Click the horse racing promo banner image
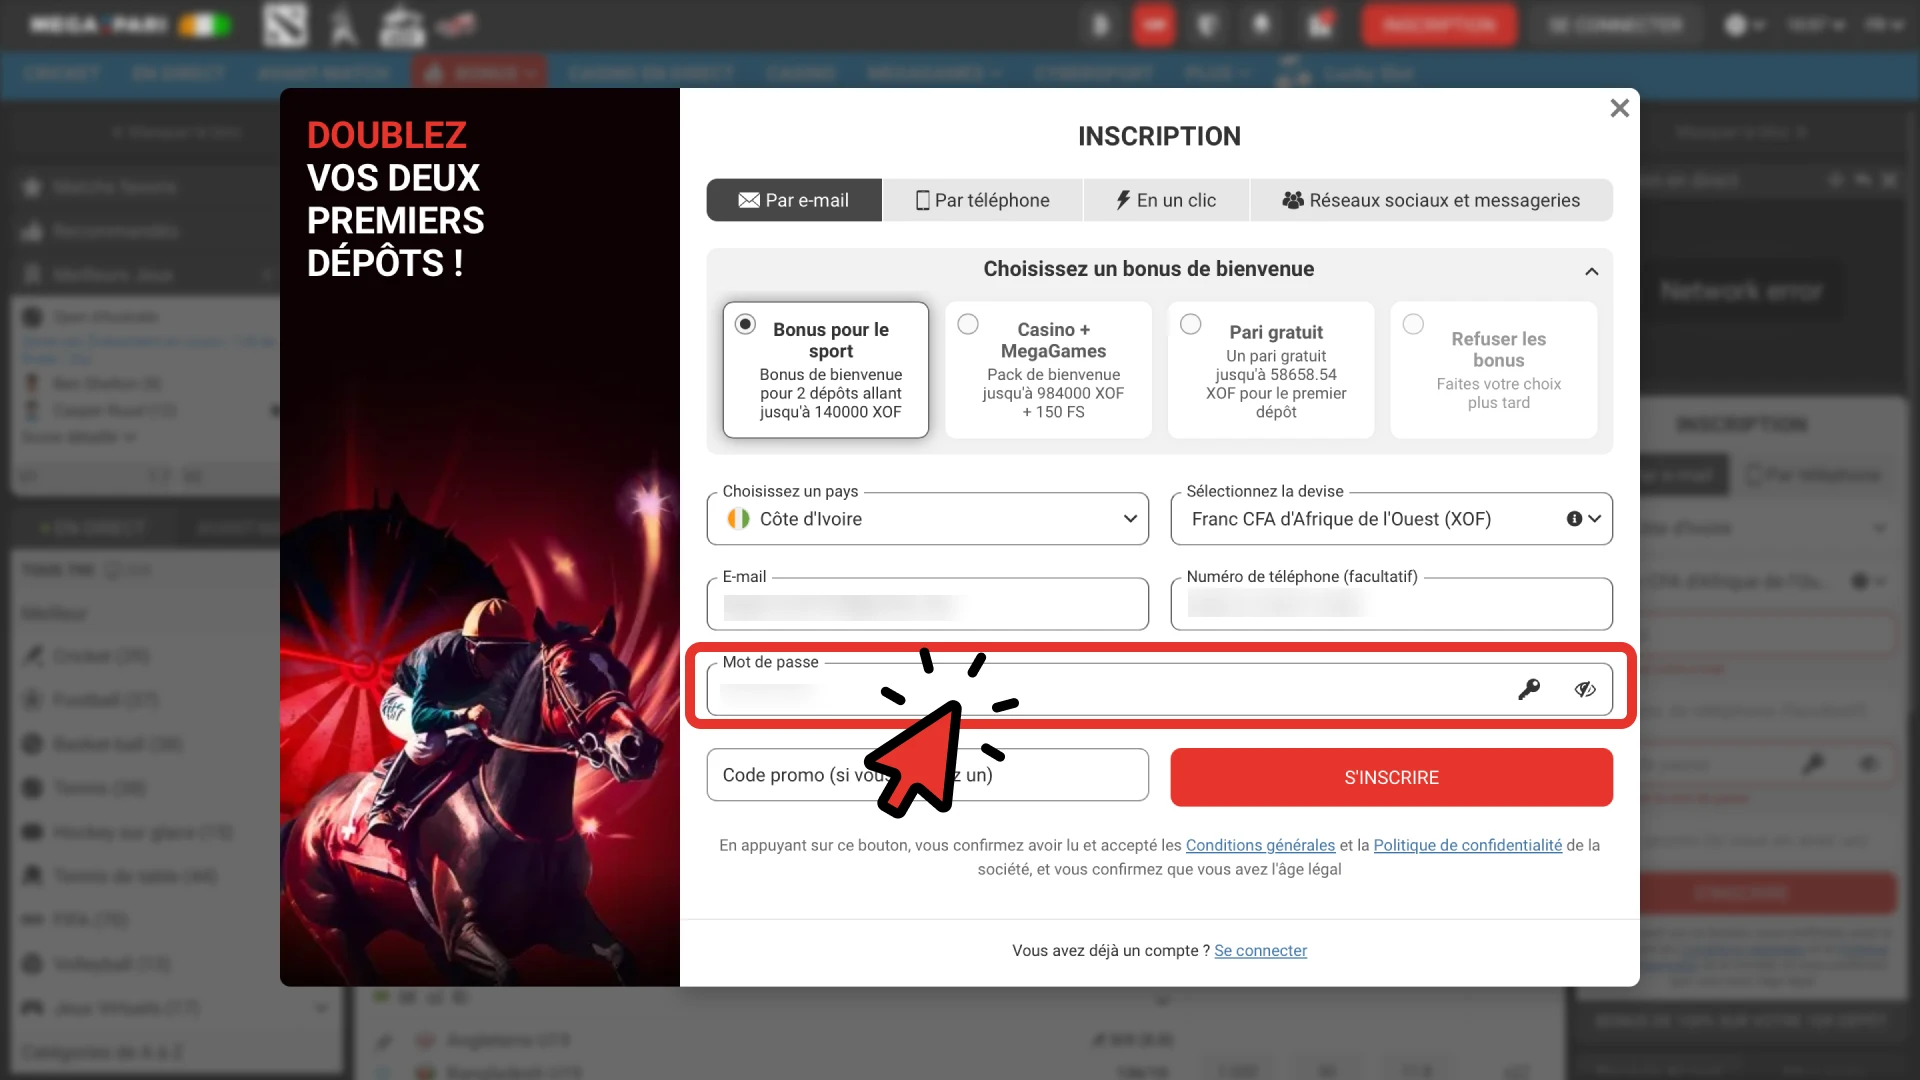This screenshot has width=1920, height=1080. click(x=480, y=537)
